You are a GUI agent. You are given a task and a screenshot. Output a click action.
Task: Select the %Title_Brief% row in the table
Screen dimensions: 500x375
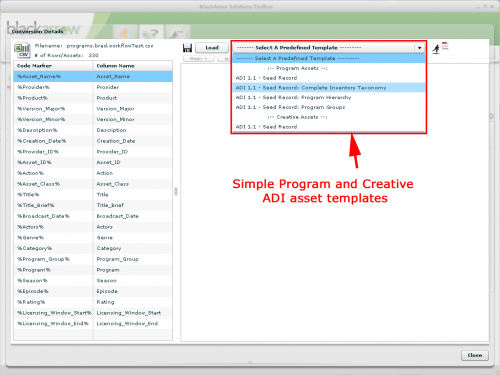[93, 205]
